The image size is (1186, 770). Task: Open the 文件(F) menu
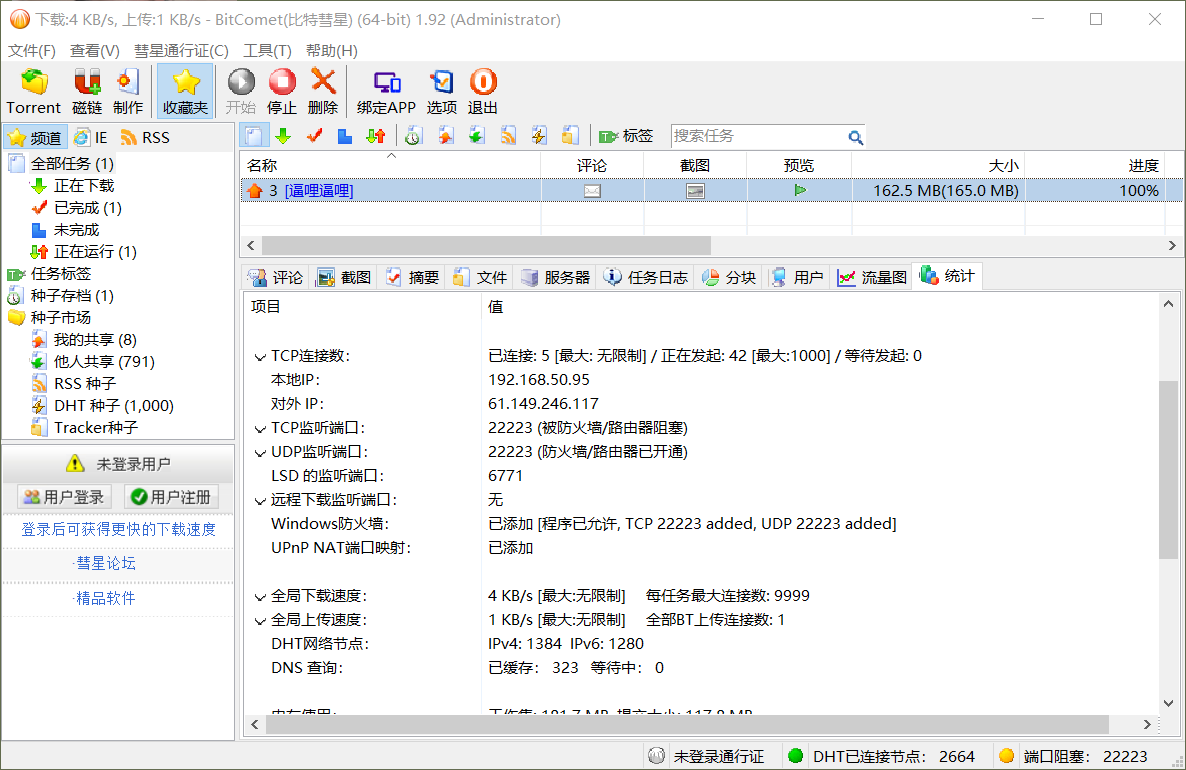pos(32,51)
